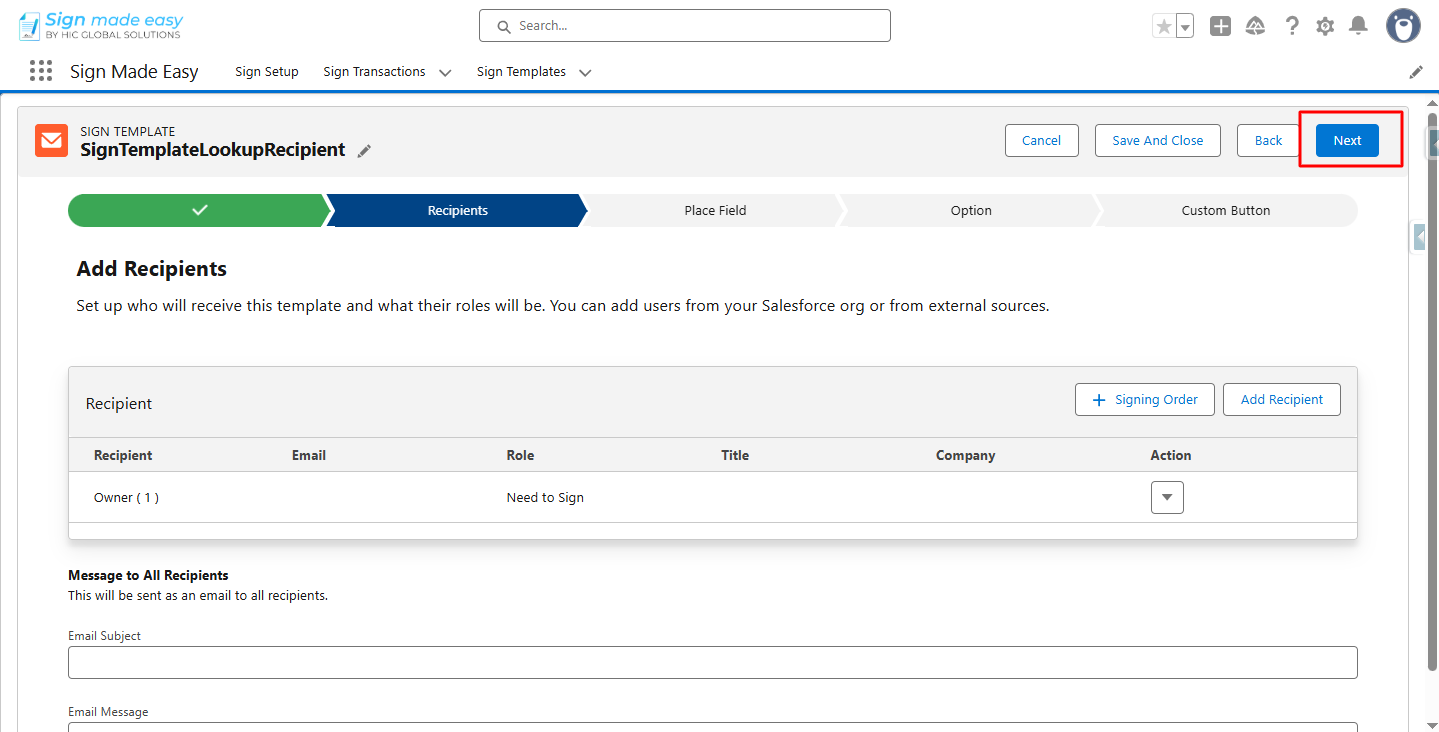Expand the favorites list dropdown arrow

click(1185, 27)
